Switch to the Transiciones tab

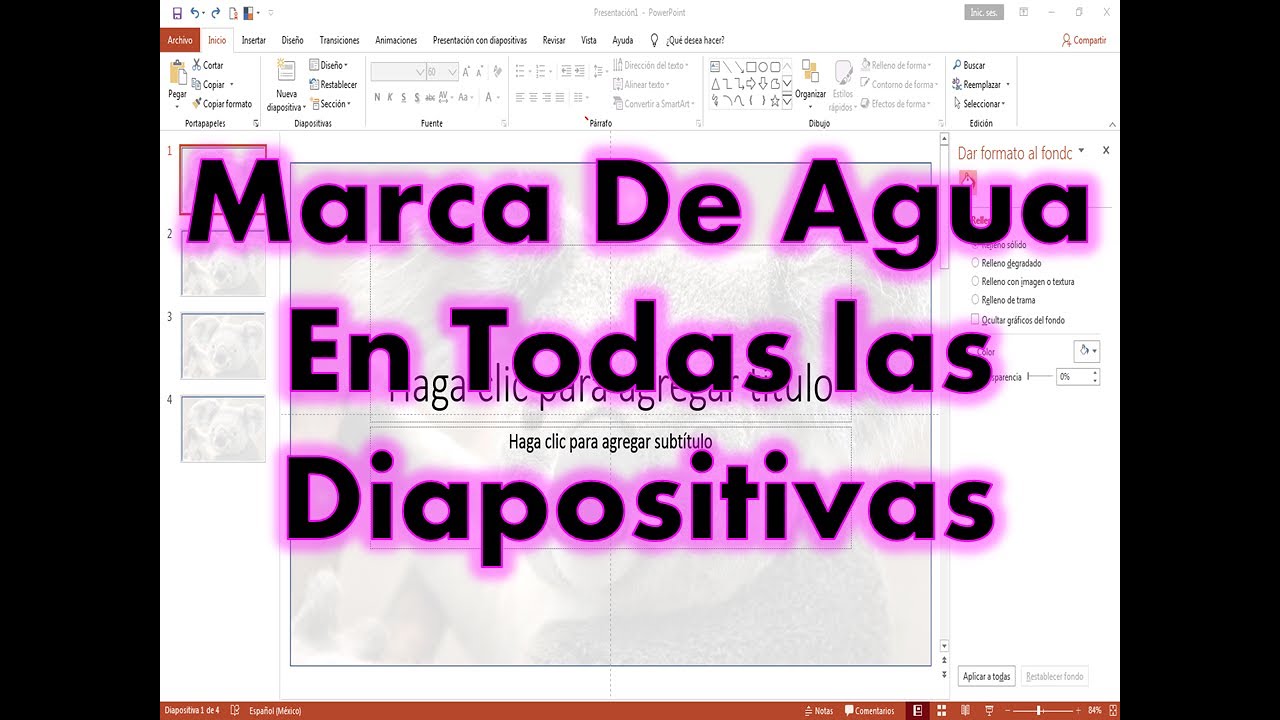(x=340, y=40)
